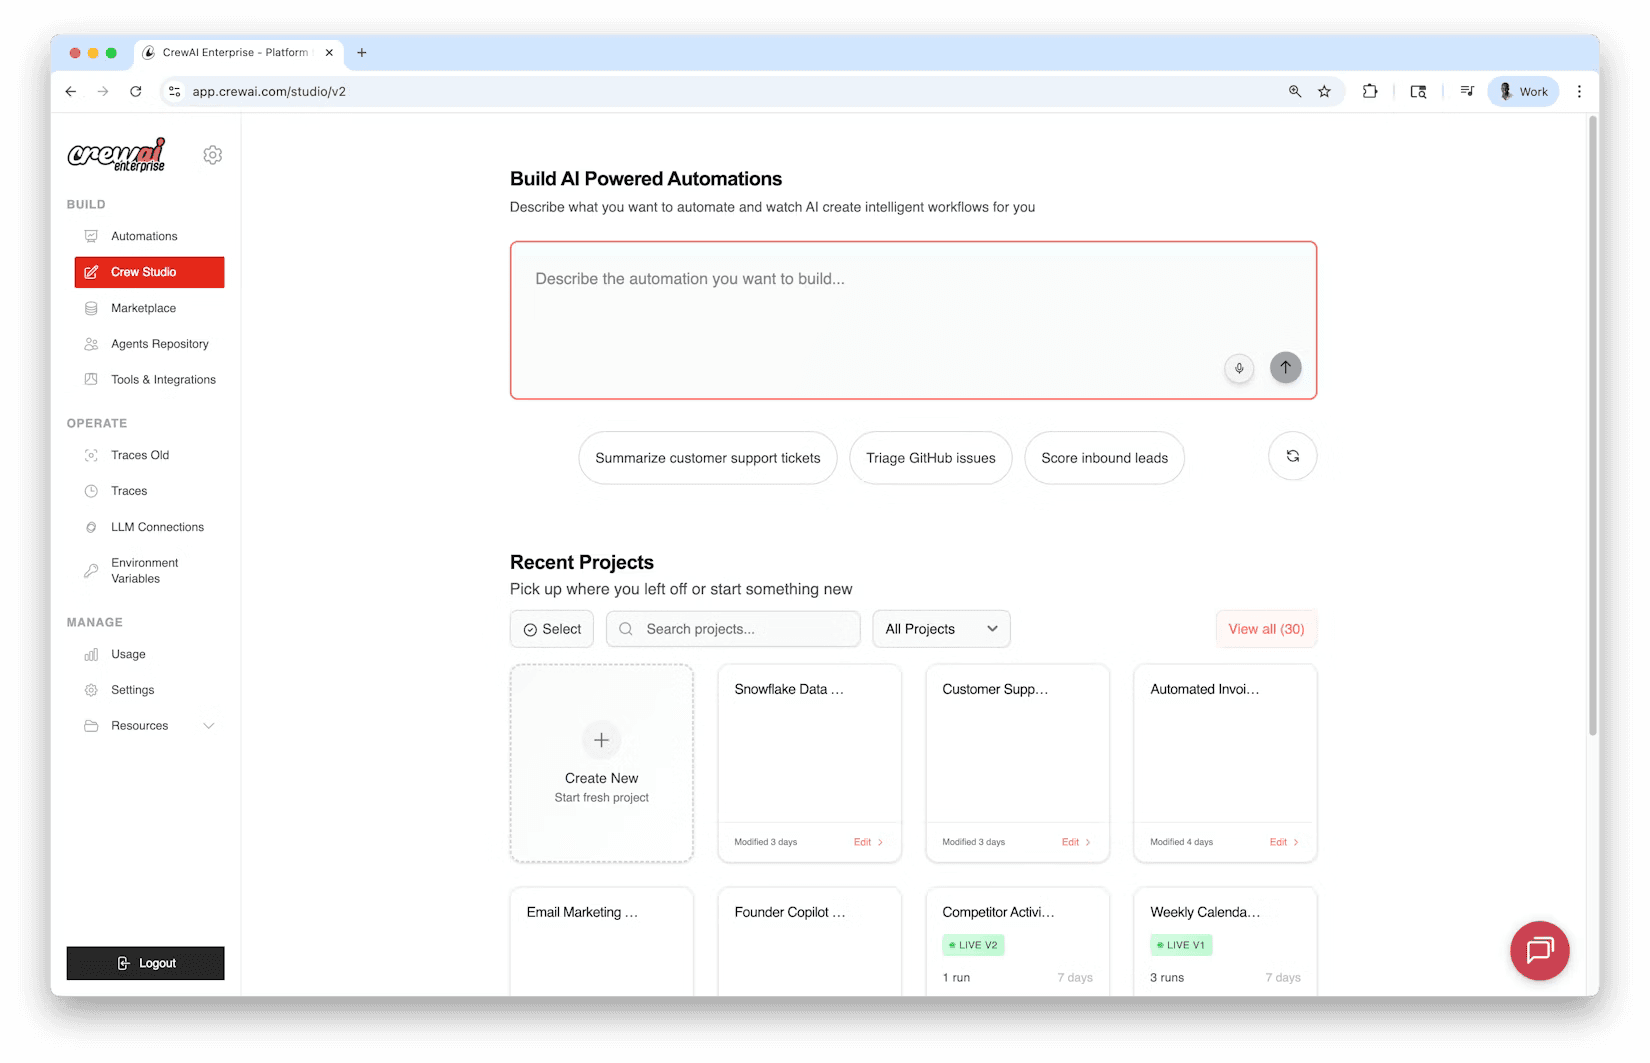Open the All Projects filter dropdown
This screenshot has width=1650, height=1063.
(x=940, y=628)
